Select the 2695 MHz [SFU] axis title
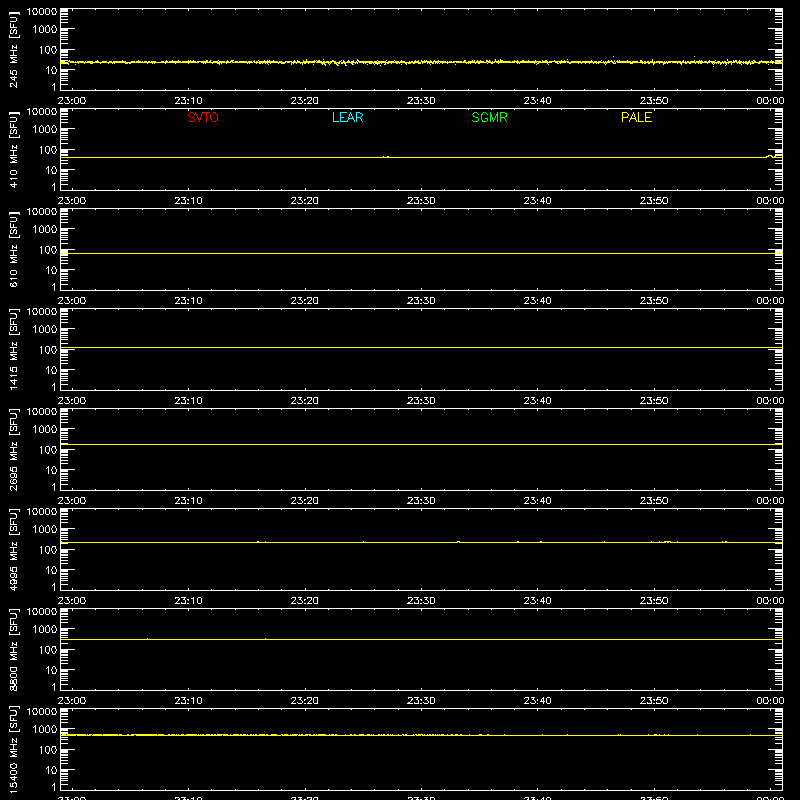Viewport: 800px width, 800px height. pyautogui.click(x=14, y=449)
